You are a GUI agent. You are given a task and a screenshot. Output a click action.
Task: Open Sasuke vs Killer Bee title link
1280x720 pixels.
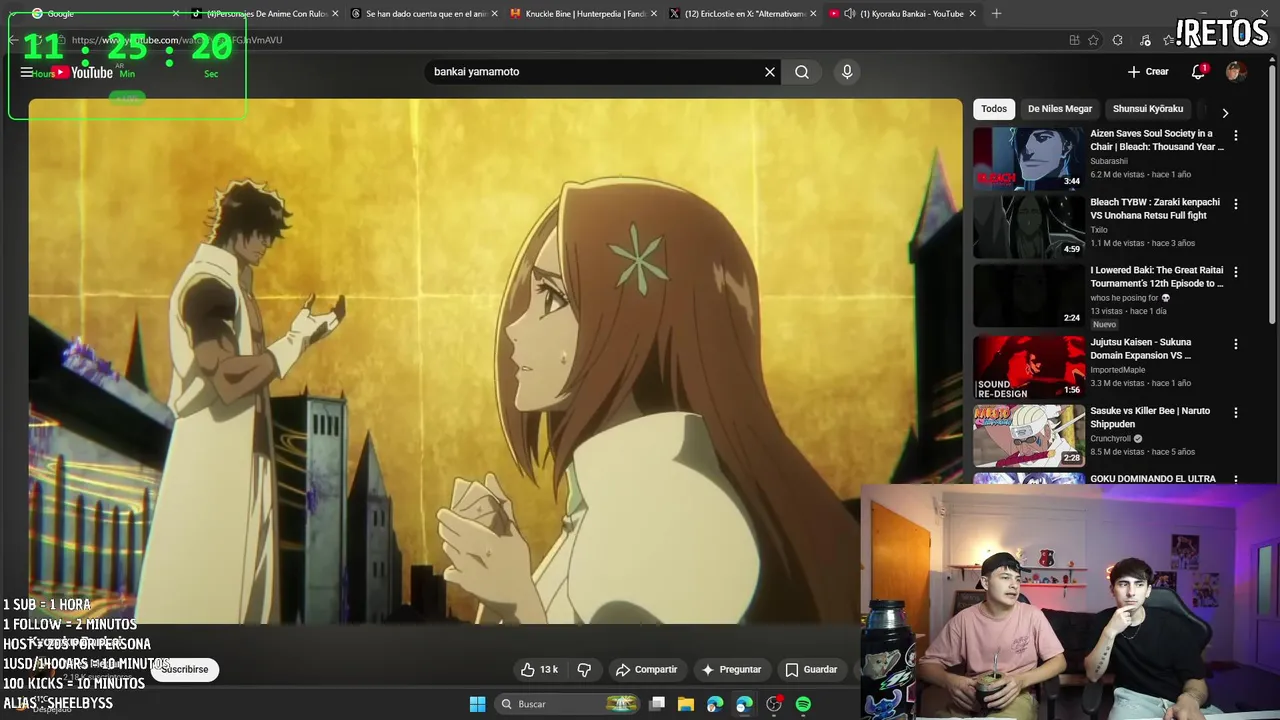pos(1150,417)
